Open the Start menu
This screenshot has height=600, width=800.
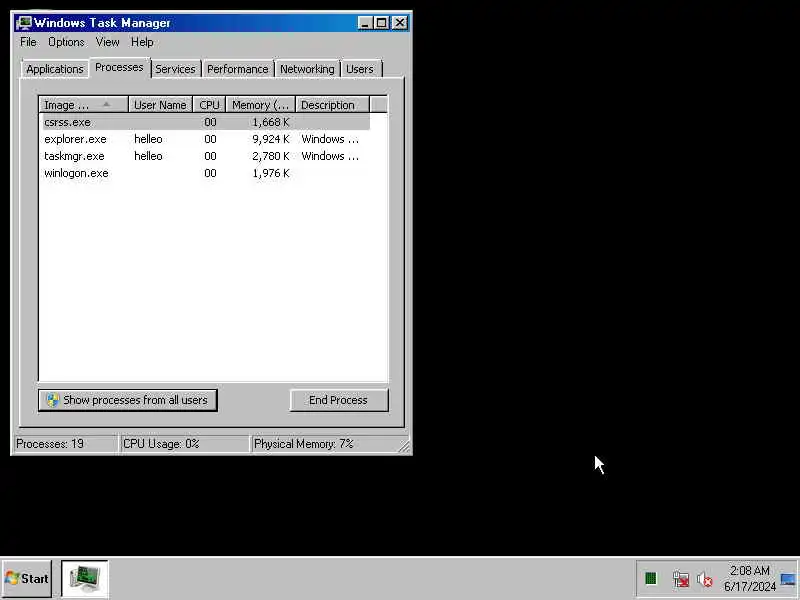coord(27,579)
